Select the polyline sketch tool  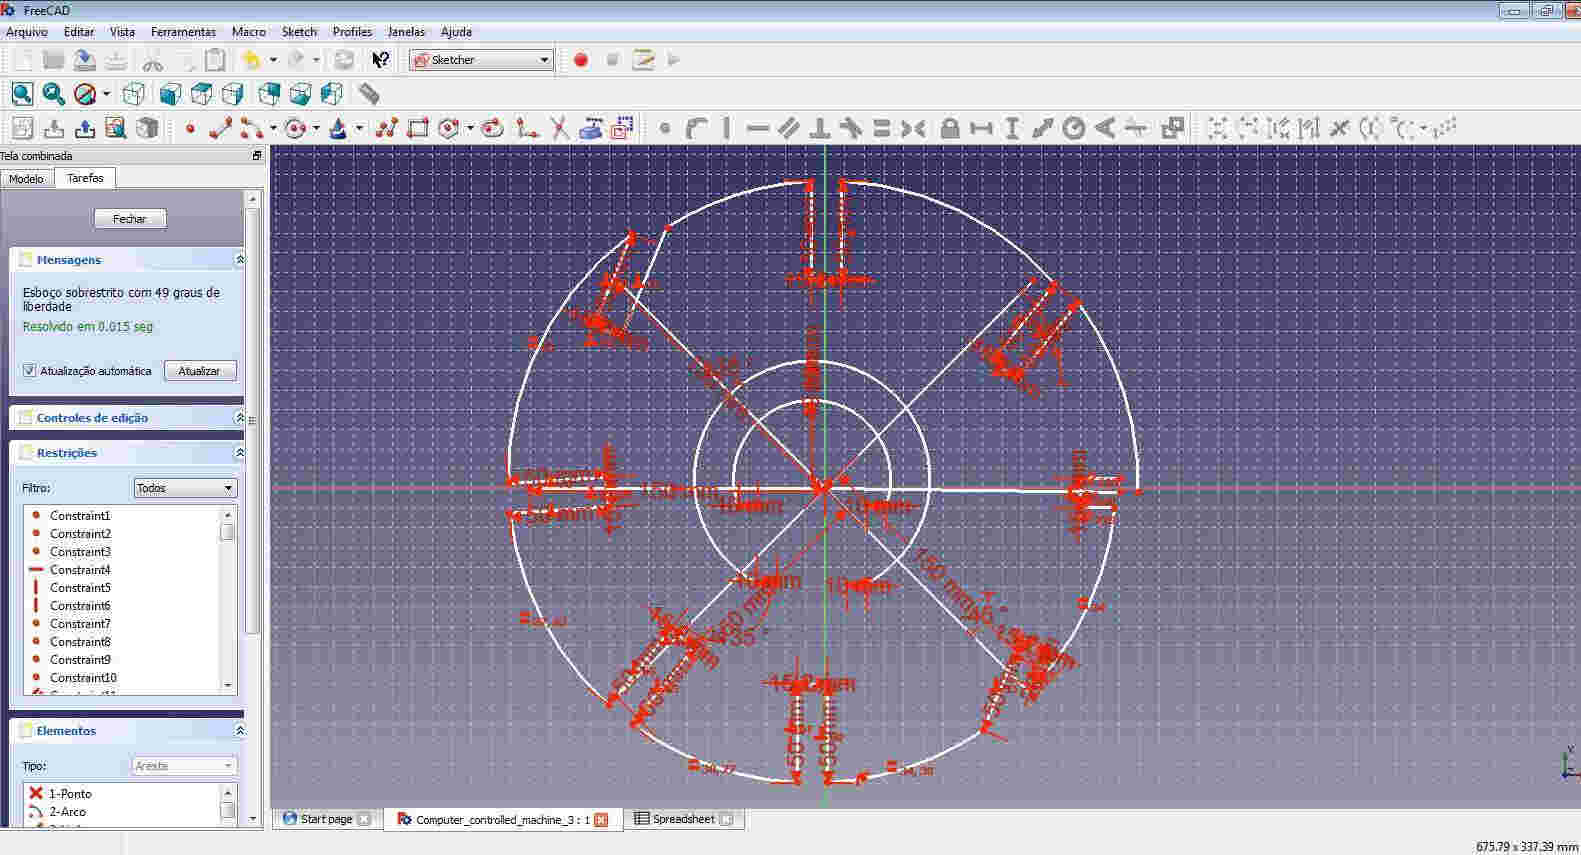point(387,128)
